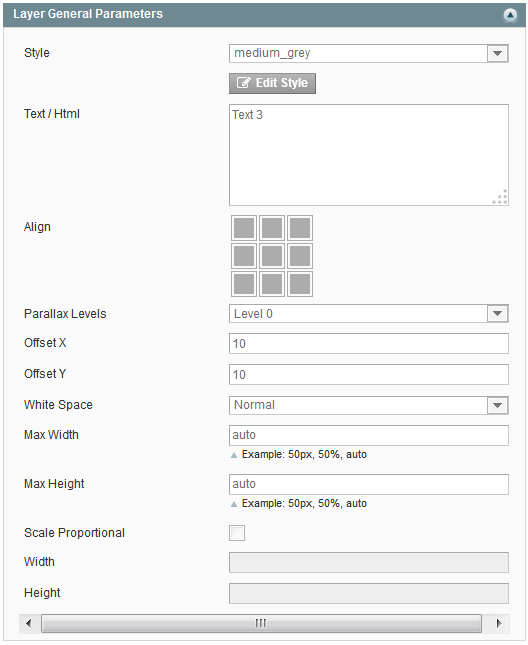Screen dimensions: 528x645
Task: Select the middle-left align square
Action: 244,256
